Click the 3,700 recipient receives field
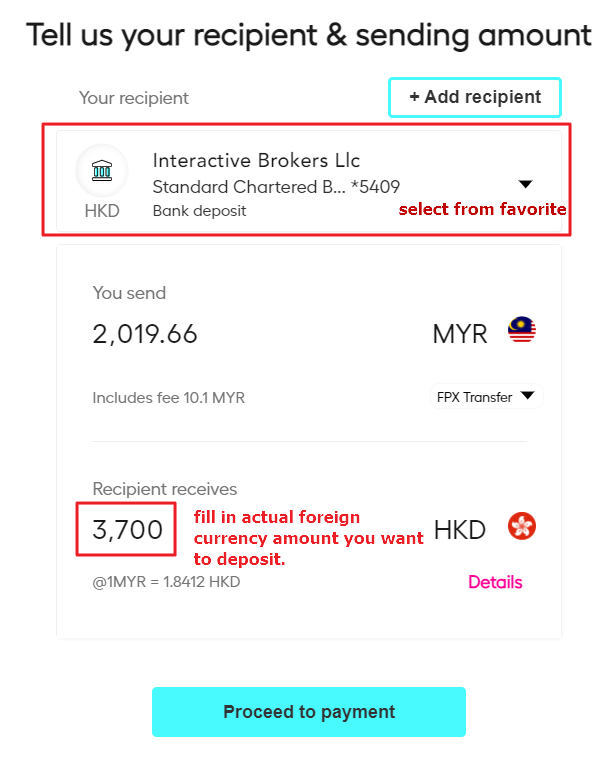 point(128,530)
